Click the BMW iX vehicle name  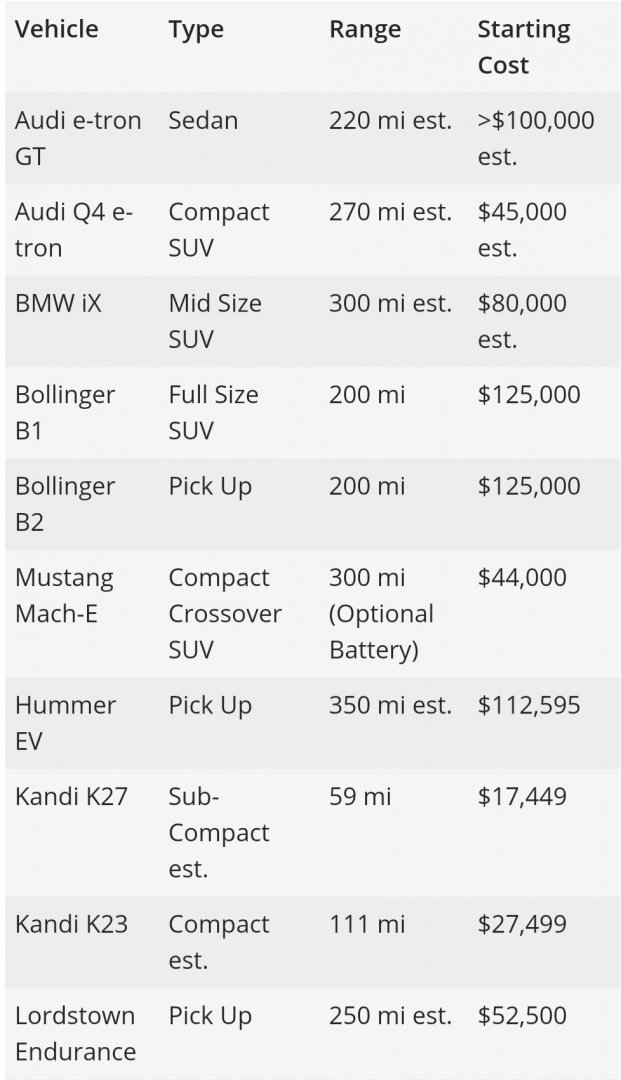pyautogui.click(x=58, y=303)
